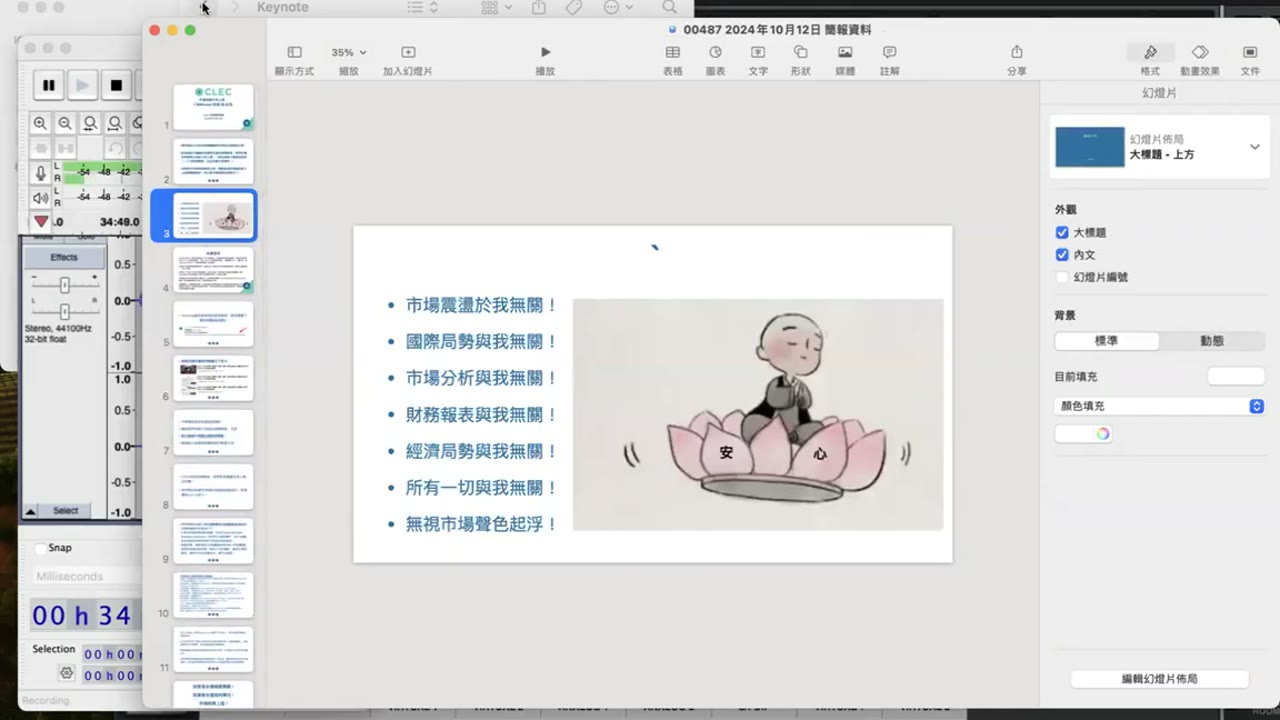Viewport: 1280px width, 720px height.
Task: Add a comment with 註解 icon
Action: pyautogui.click(x=889, y=52)
